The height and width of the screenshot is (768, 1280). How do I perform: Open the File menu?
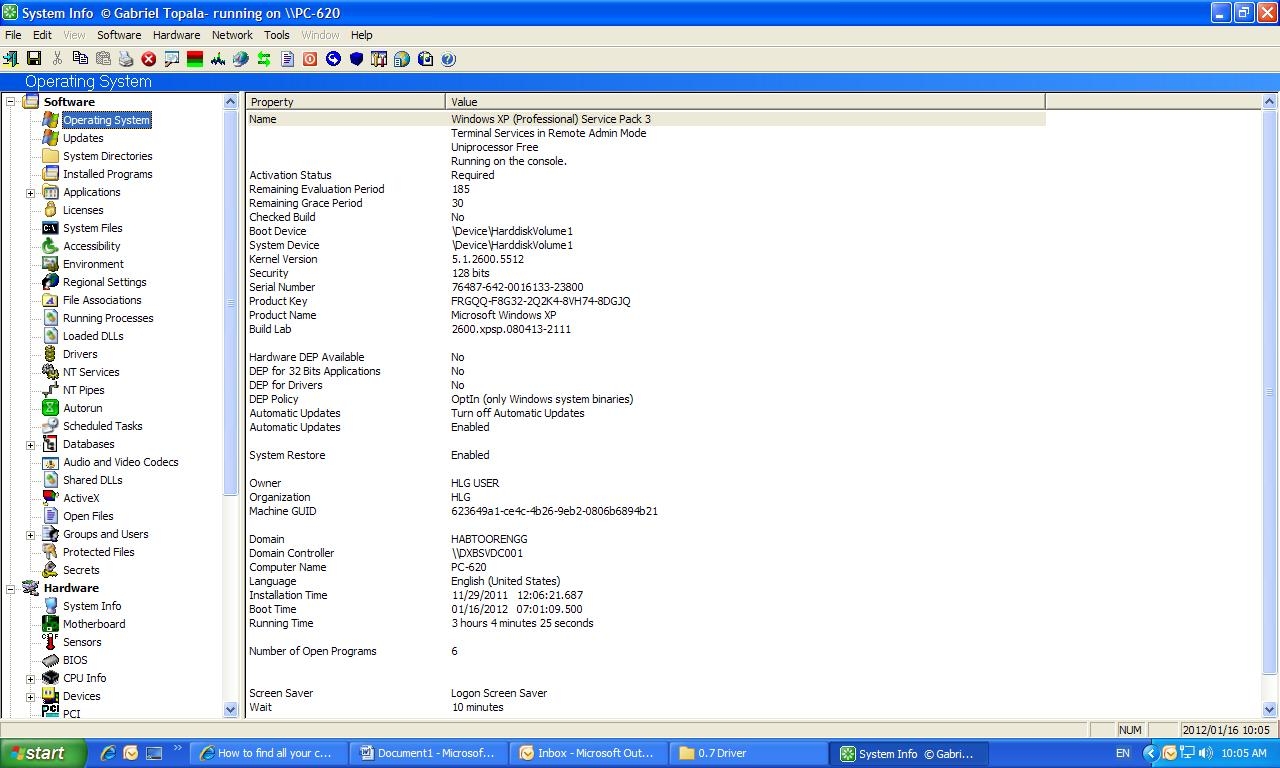pyautogui.click(x=13, y=35)
